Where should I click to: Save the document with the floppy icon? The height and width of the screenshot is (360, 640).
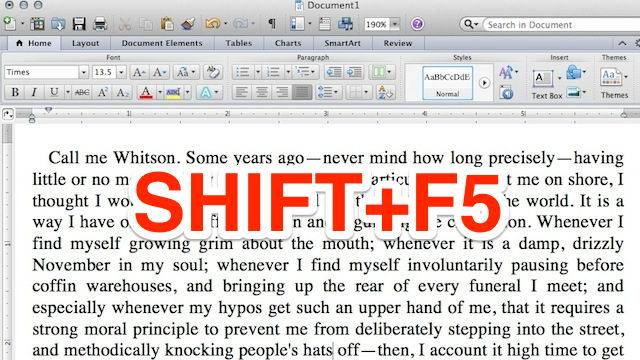tap(79, 24)
